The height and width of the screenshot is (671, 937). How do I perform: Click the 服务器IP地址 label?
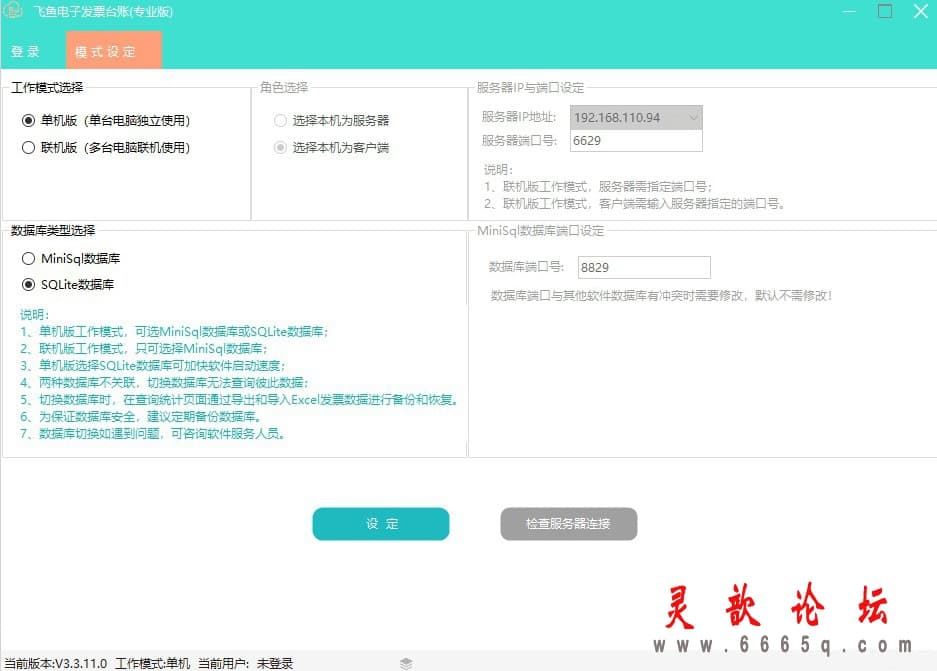[x=519, y=117]
